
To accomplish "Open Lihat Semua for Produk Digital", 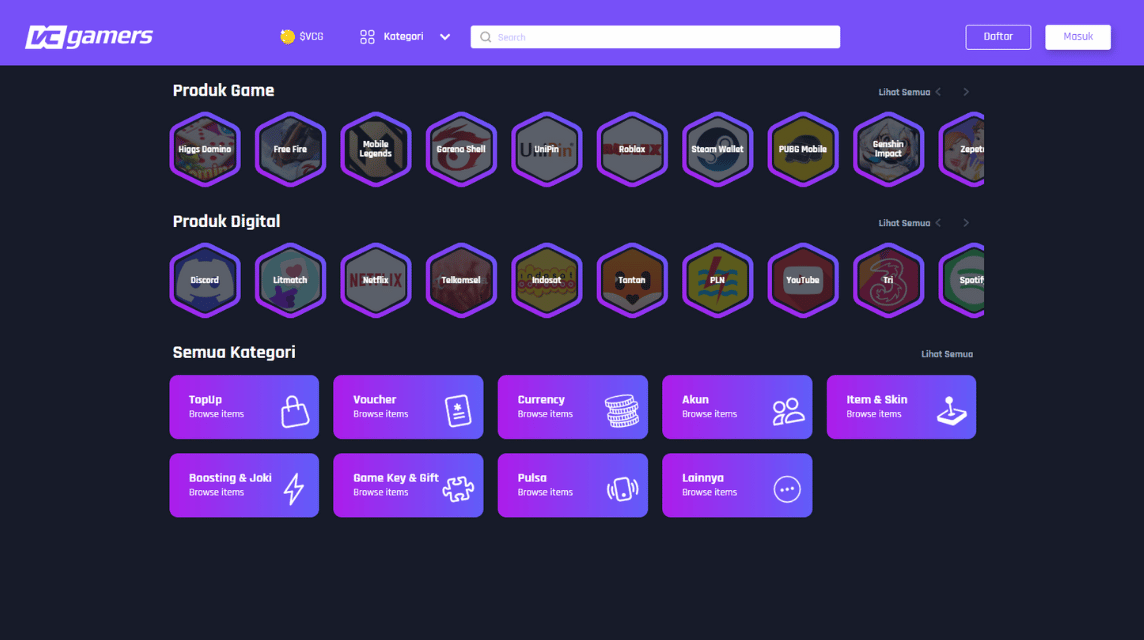I will tap(904, 223).
